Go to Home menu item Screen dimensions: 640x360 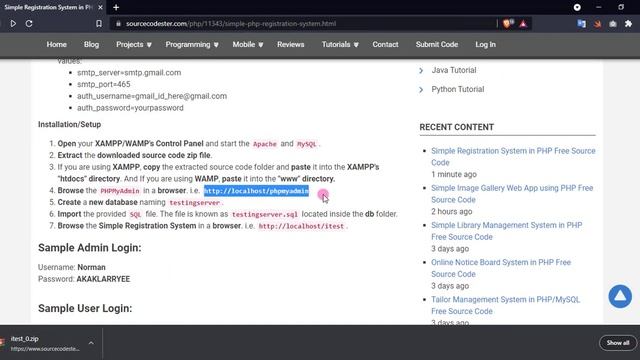(x=56, y=44)
